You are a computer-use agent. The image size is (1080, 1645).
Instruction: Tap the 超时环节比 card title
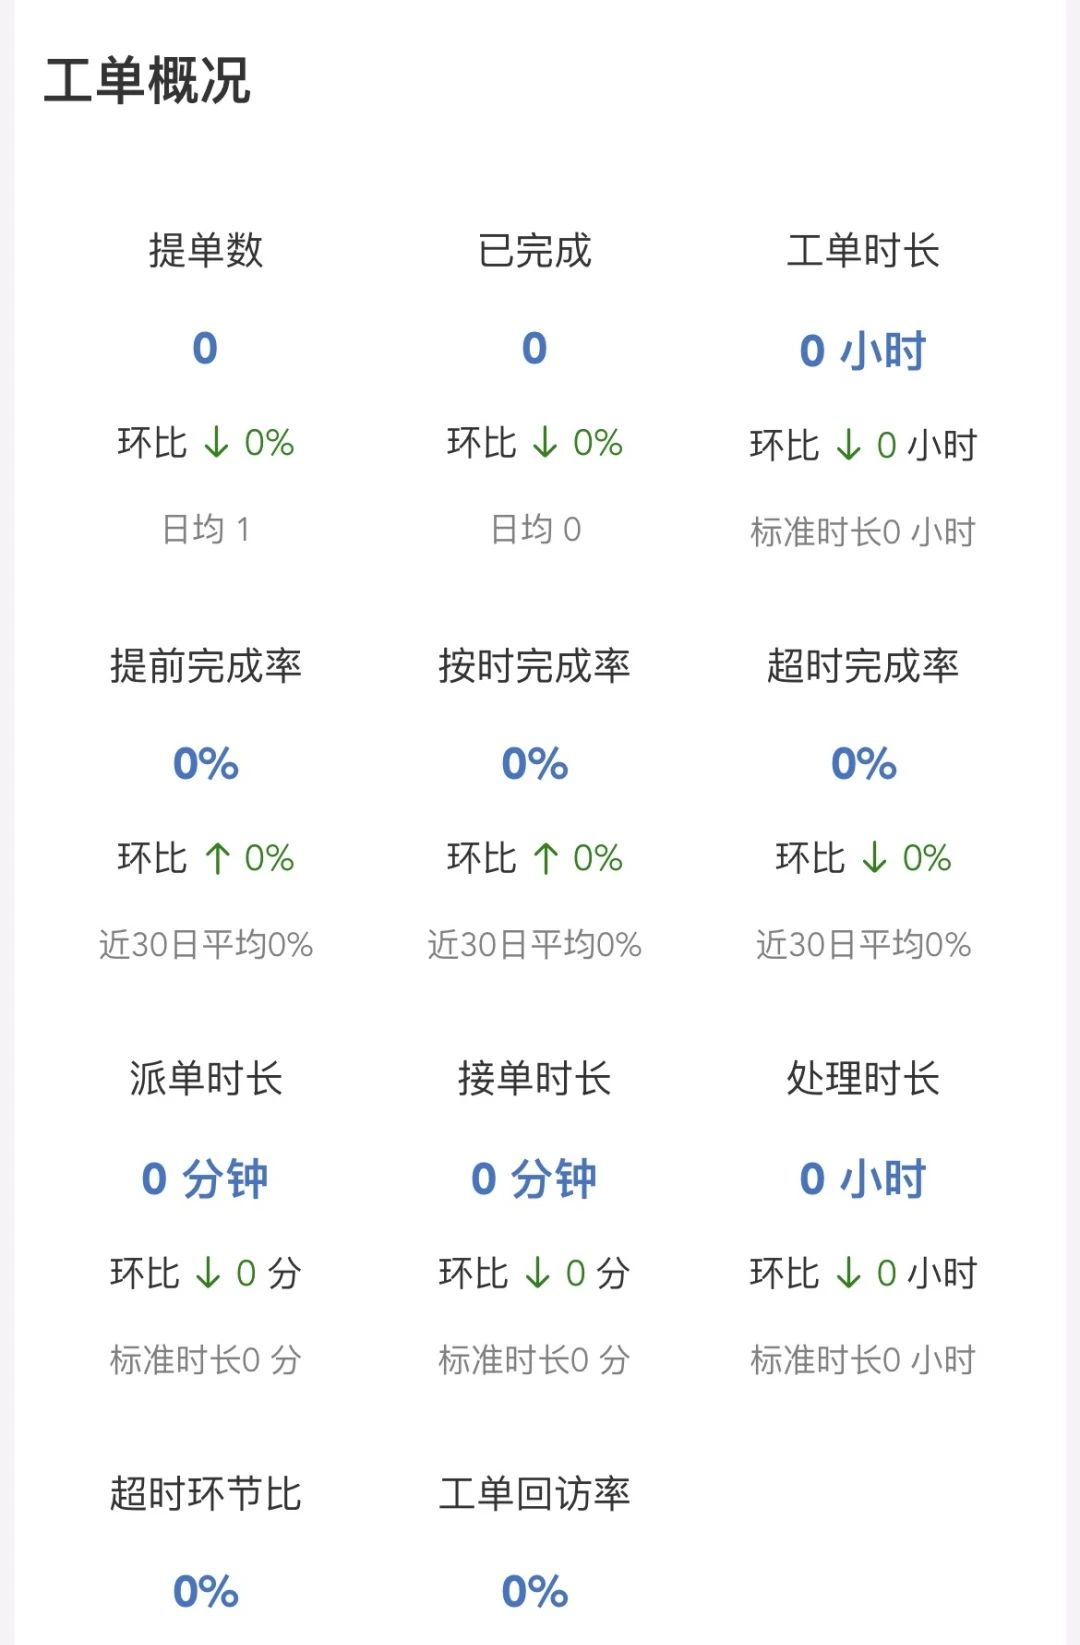205,1494
